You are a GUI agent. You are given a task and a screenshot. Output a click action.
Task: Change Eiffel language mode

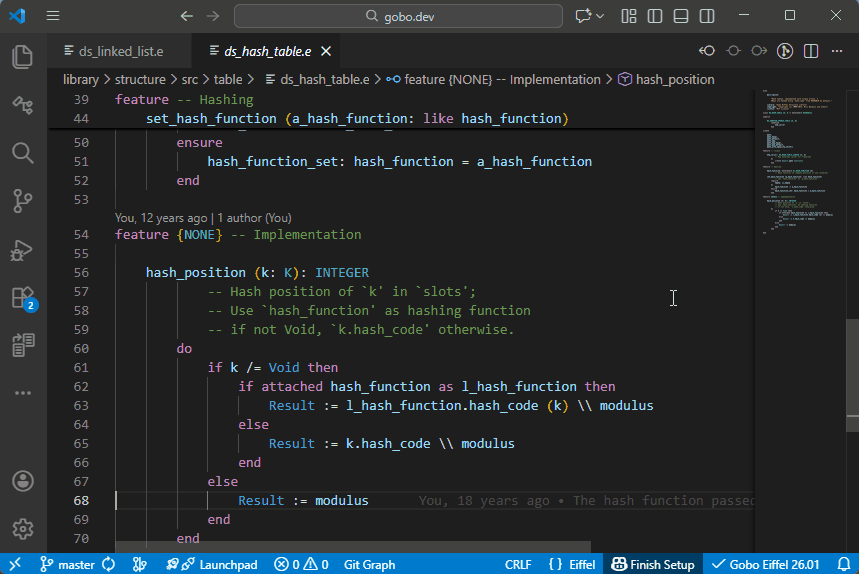coord(571,564)
